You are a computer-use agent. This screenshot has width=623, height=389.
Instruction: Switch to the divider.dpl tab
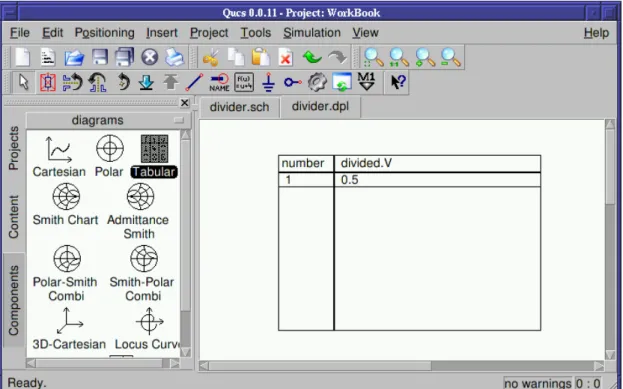[x=320, y=106]
